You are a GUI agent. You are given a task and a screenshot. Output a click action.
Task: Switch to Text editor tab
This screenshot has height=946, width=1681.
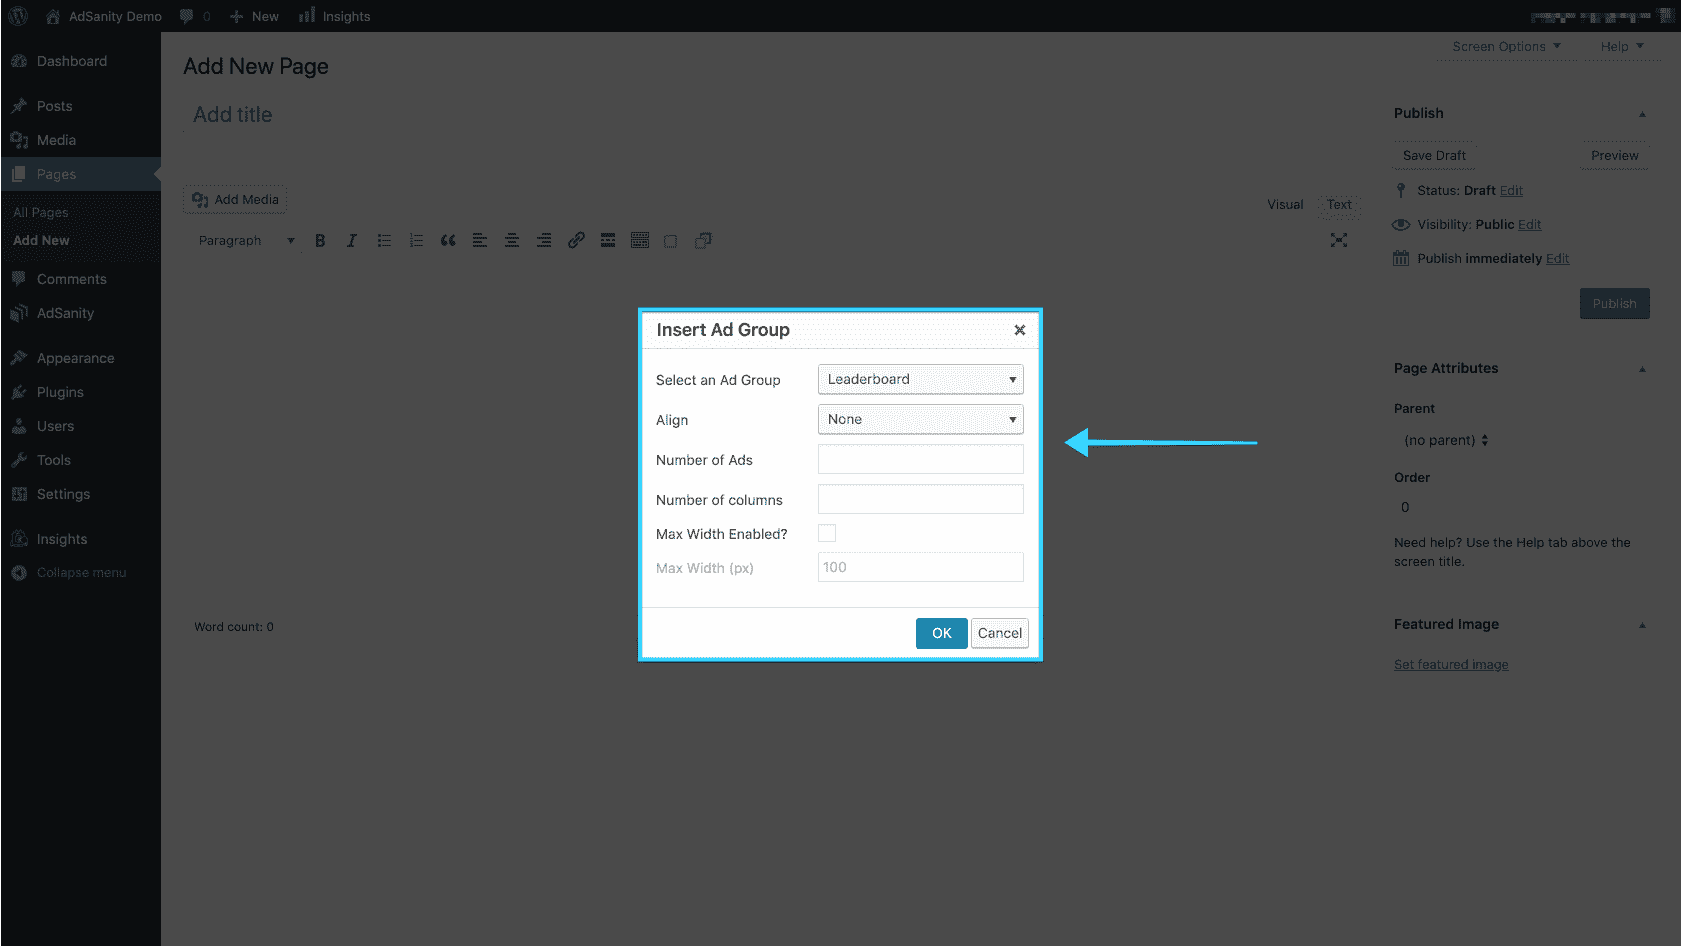tap(1339, 205)
